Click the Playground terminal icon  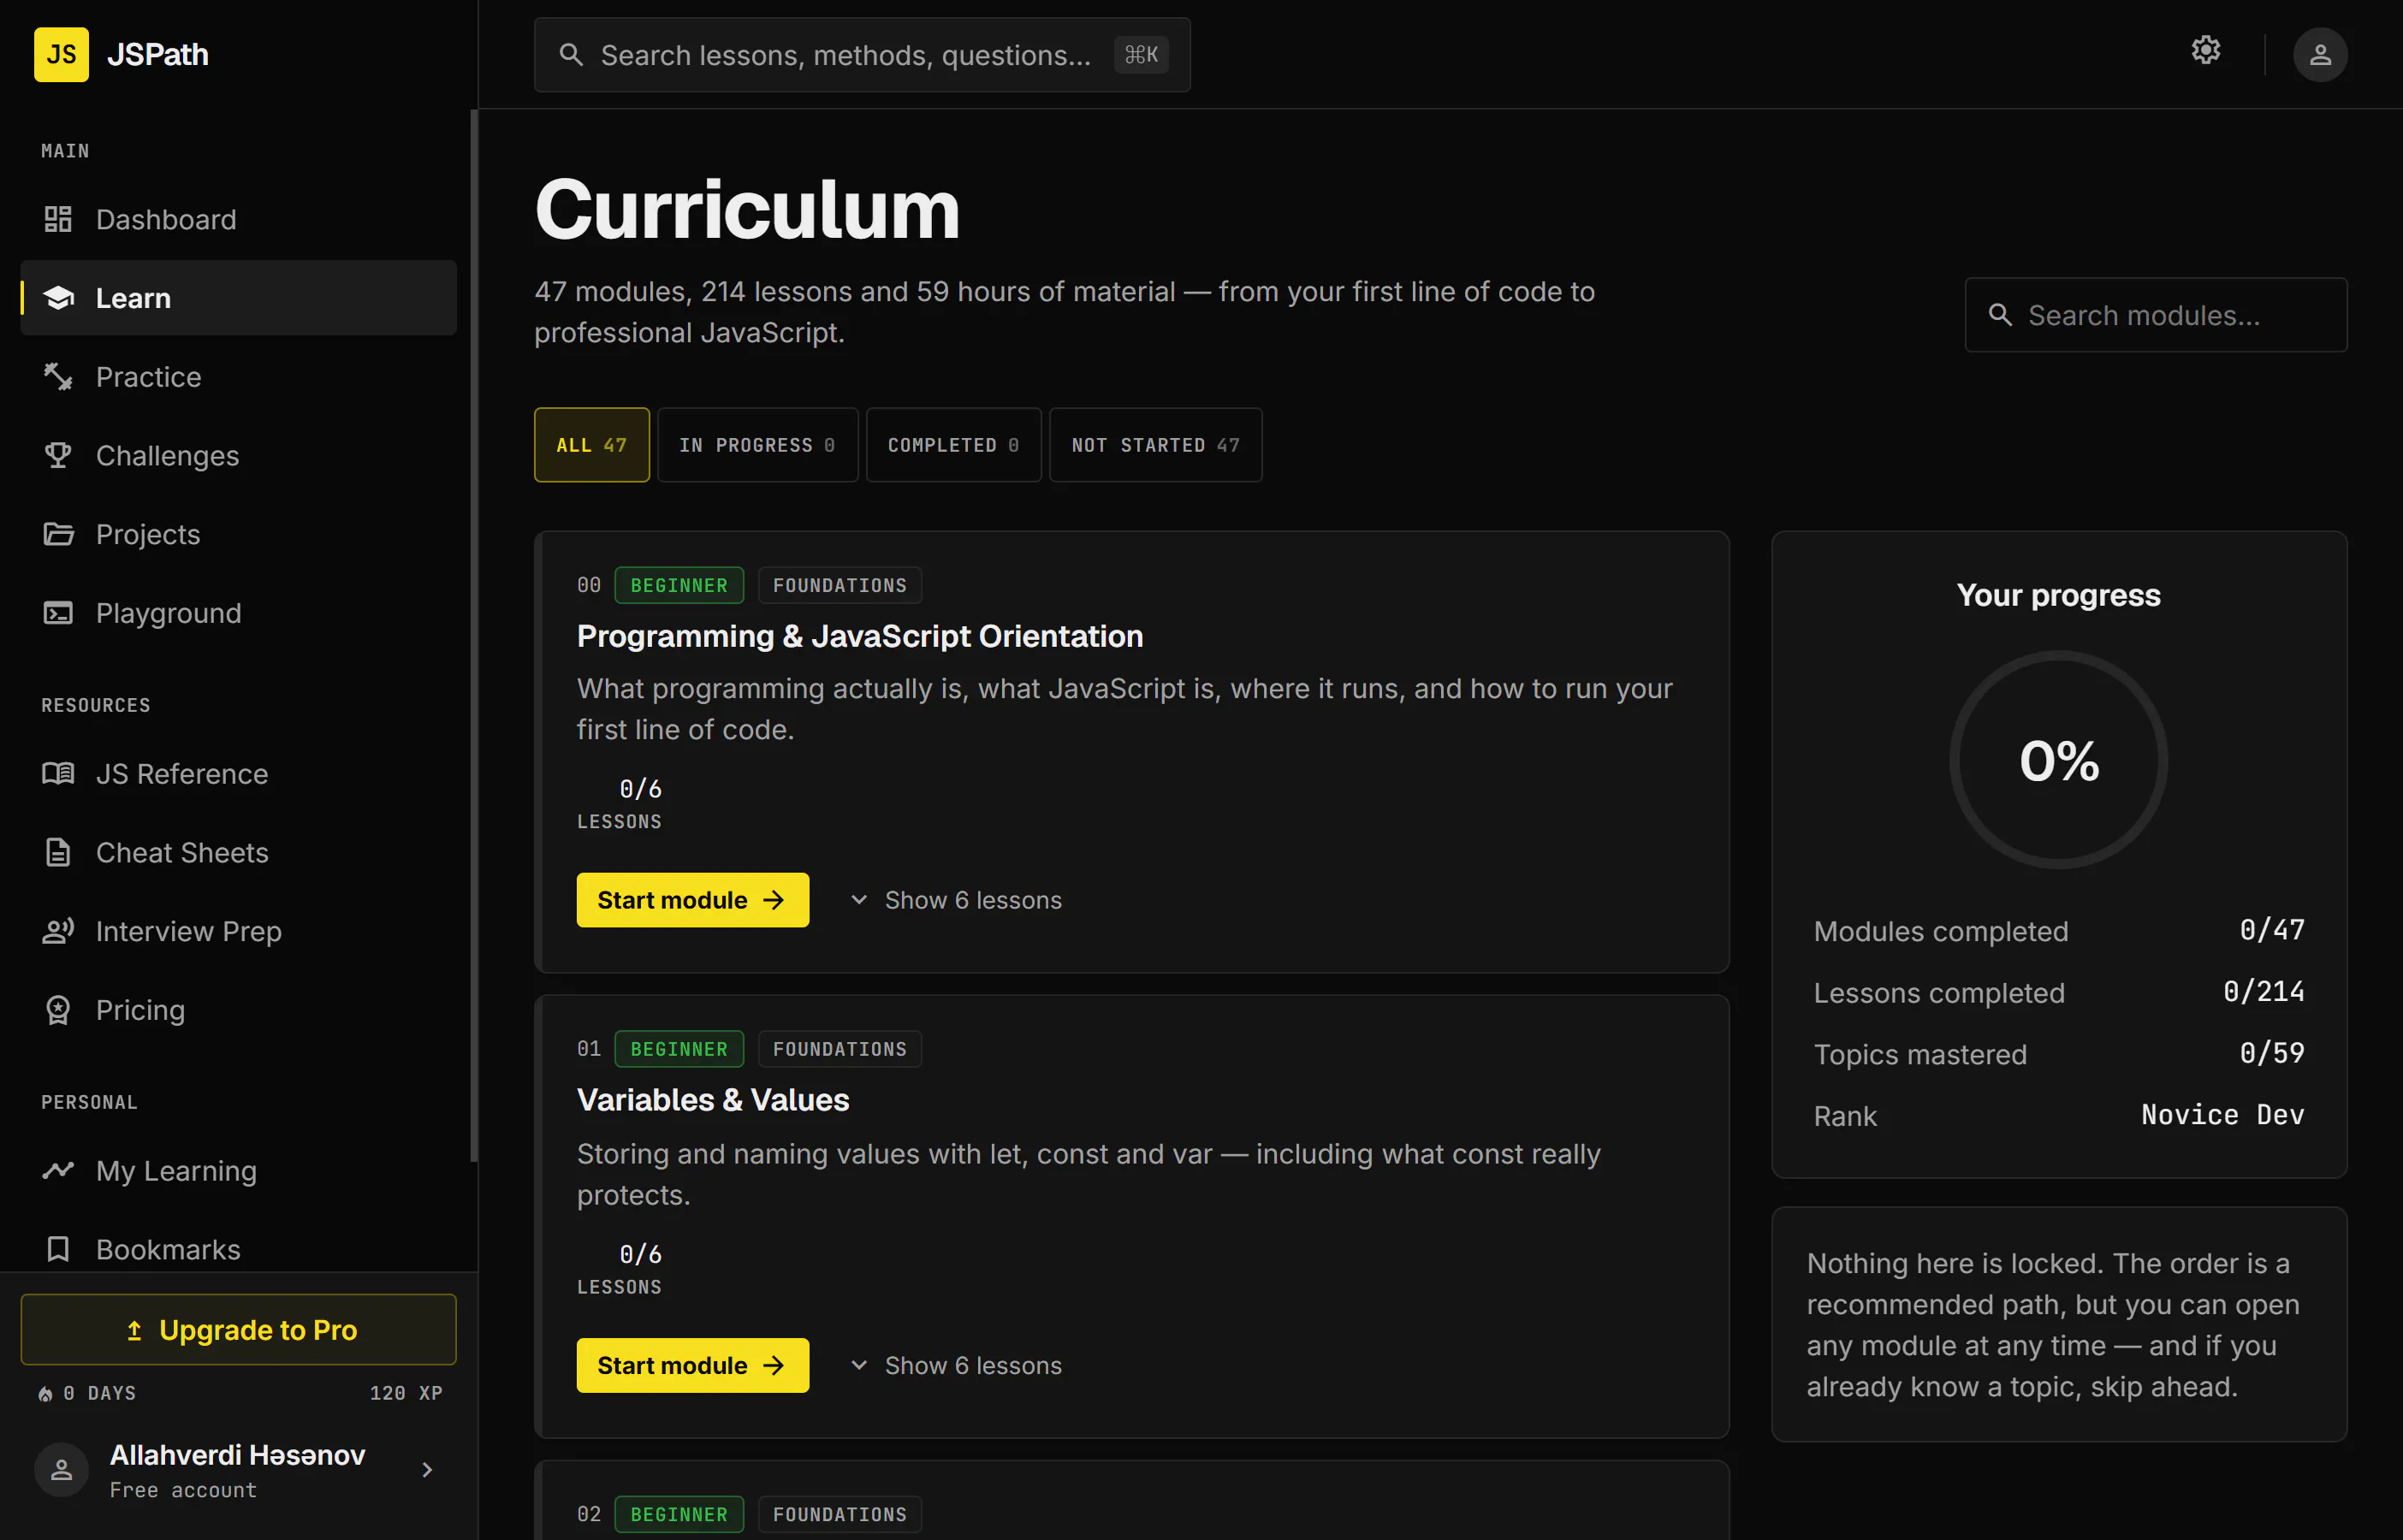58,613
